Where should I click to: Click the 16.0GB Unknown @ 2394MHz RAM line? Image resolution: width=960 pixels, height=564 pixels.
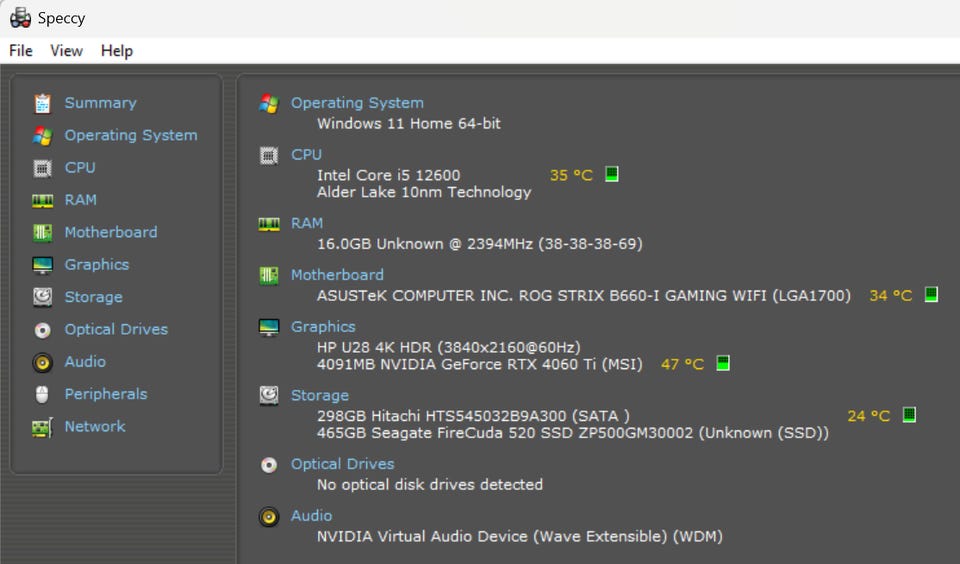pos(479,244)
